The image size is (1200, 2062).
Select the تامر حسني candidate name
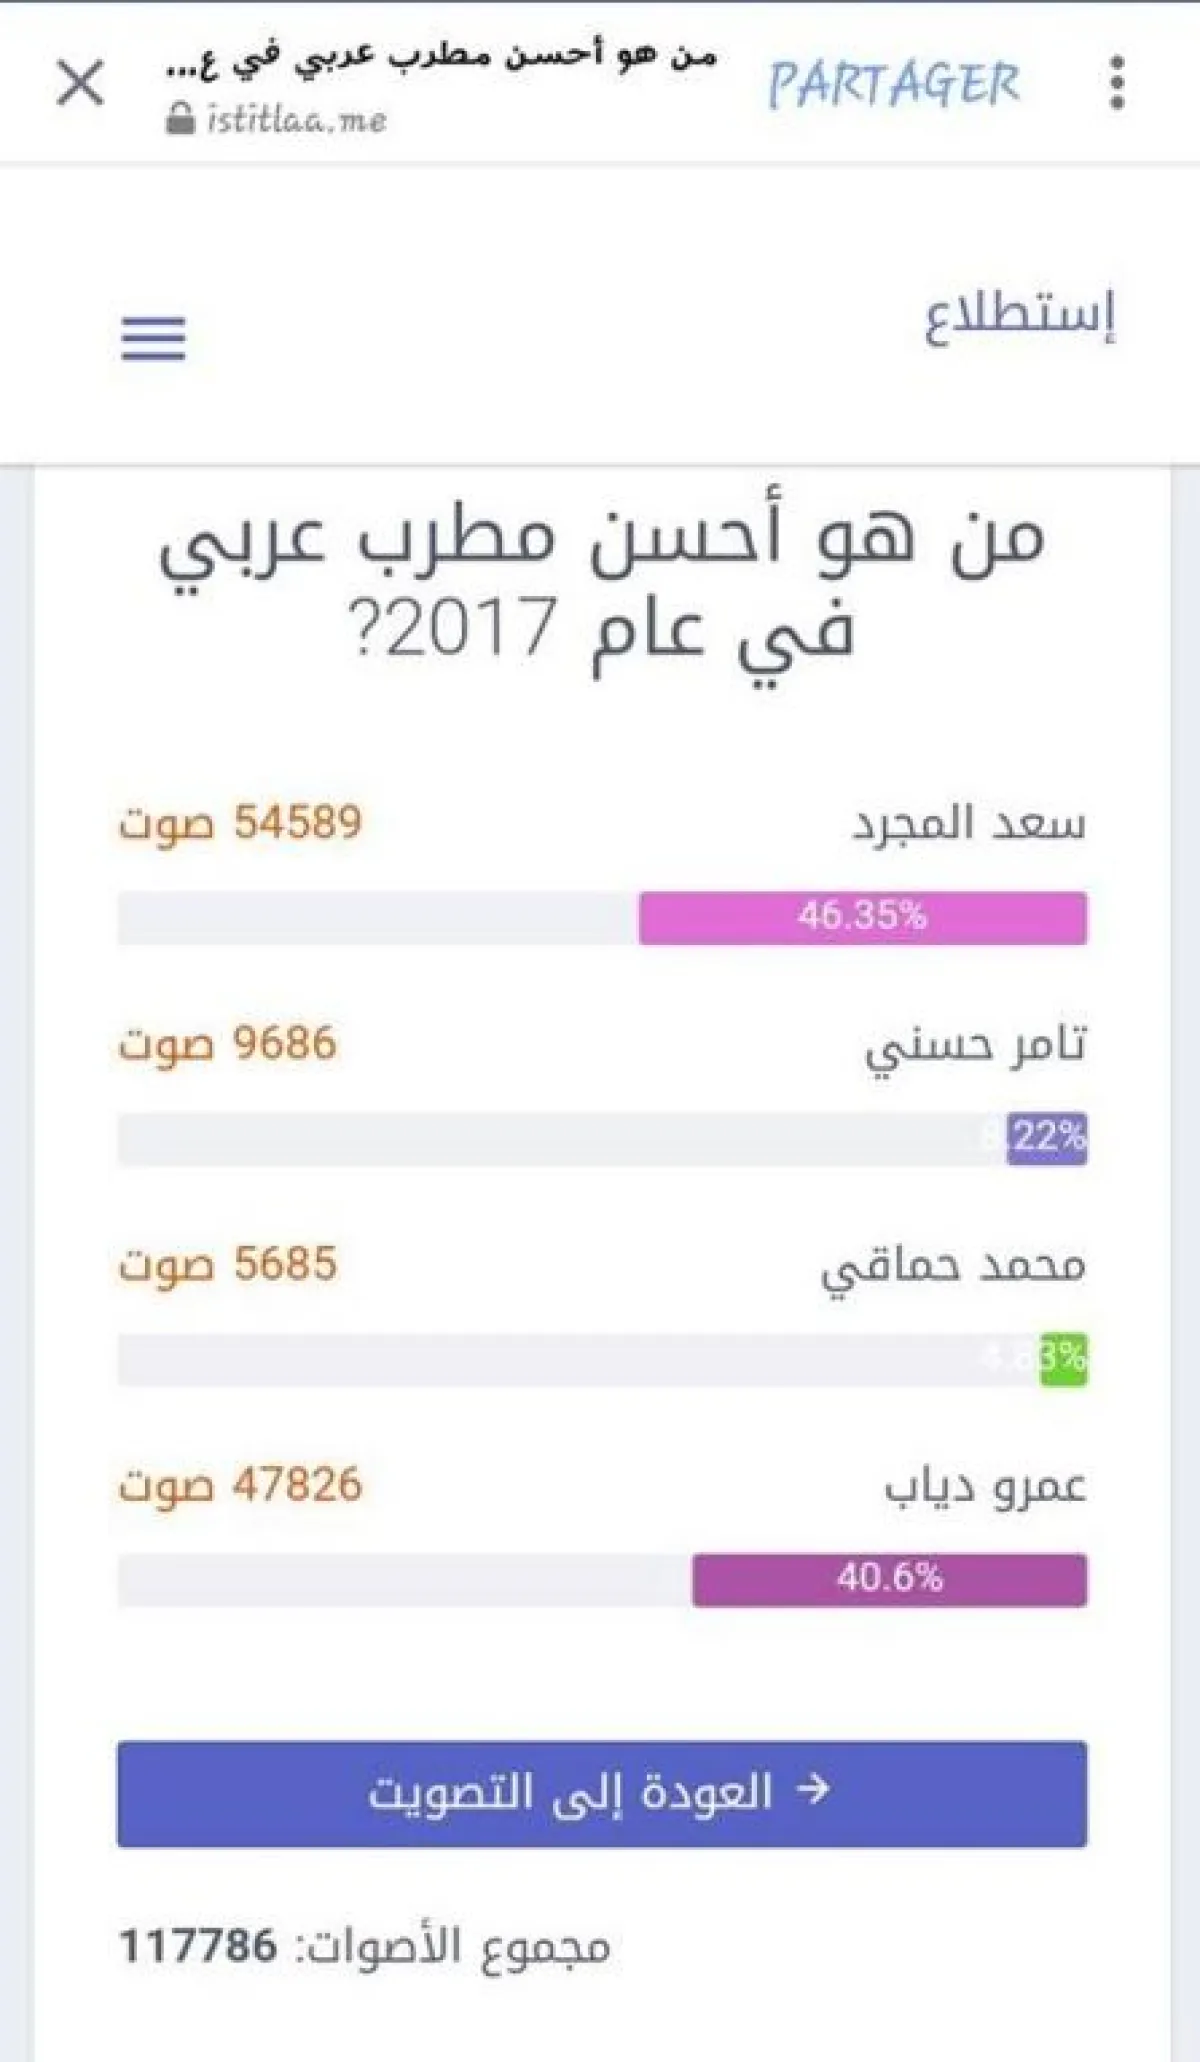pos(976,1046)
